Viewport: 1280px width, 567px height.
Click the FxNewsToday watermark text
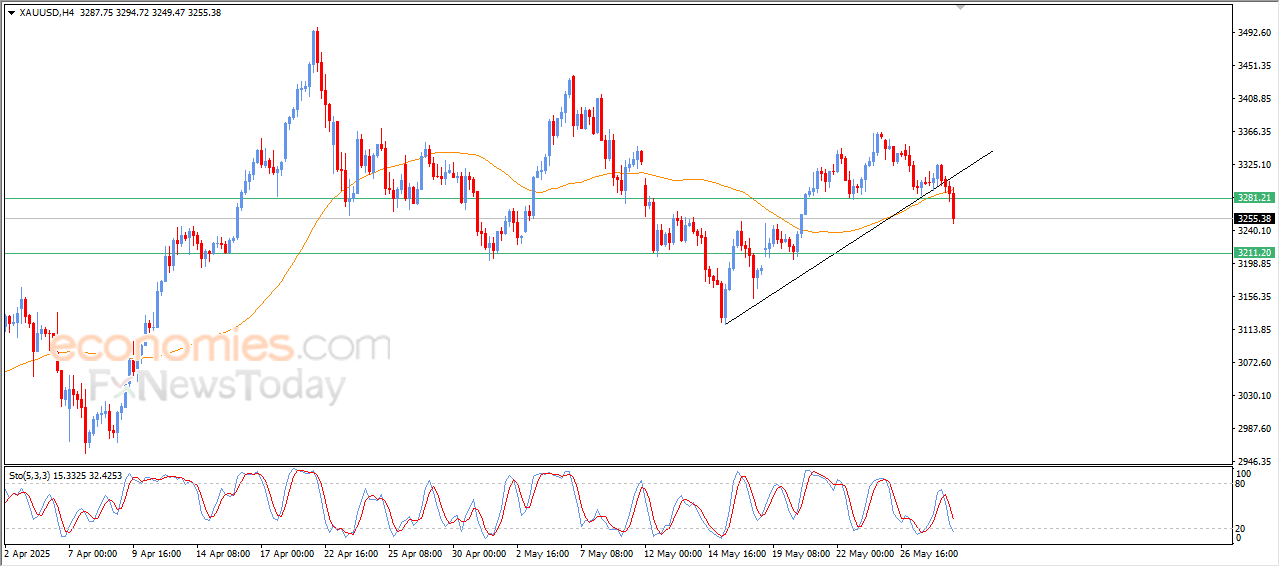(x=218, y=386)
